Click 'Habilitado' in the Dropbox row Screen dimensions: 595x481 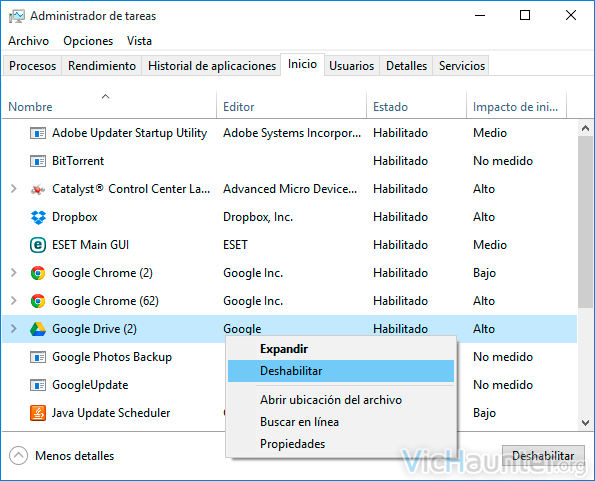400,217
